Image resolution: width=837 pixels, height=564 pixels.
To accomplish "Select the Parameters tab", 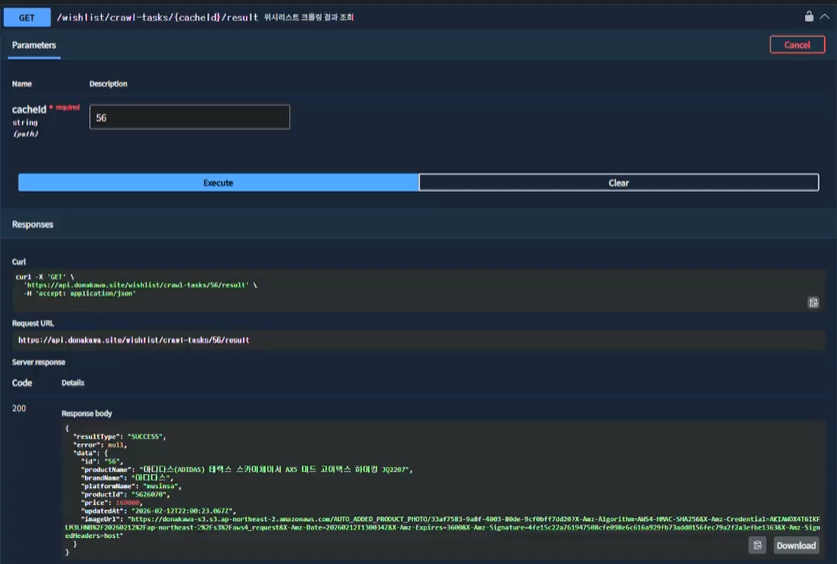I will coord(34,45).
